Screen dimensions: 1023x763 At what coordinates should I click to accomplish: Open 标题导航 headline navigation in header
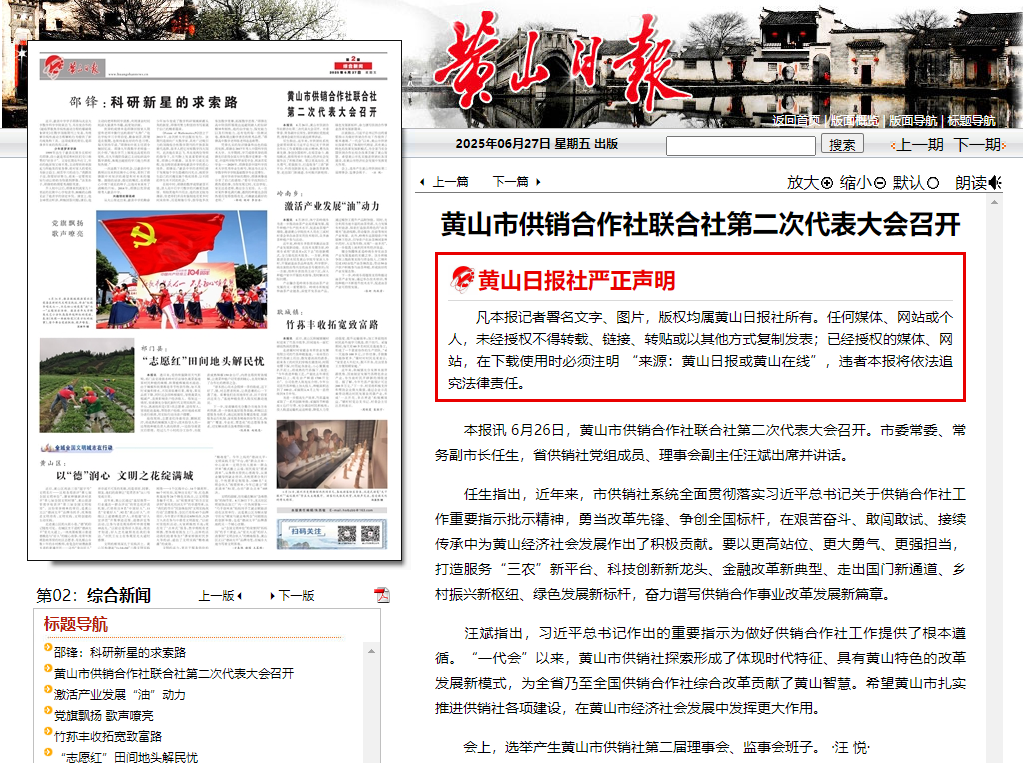[971, 121]
